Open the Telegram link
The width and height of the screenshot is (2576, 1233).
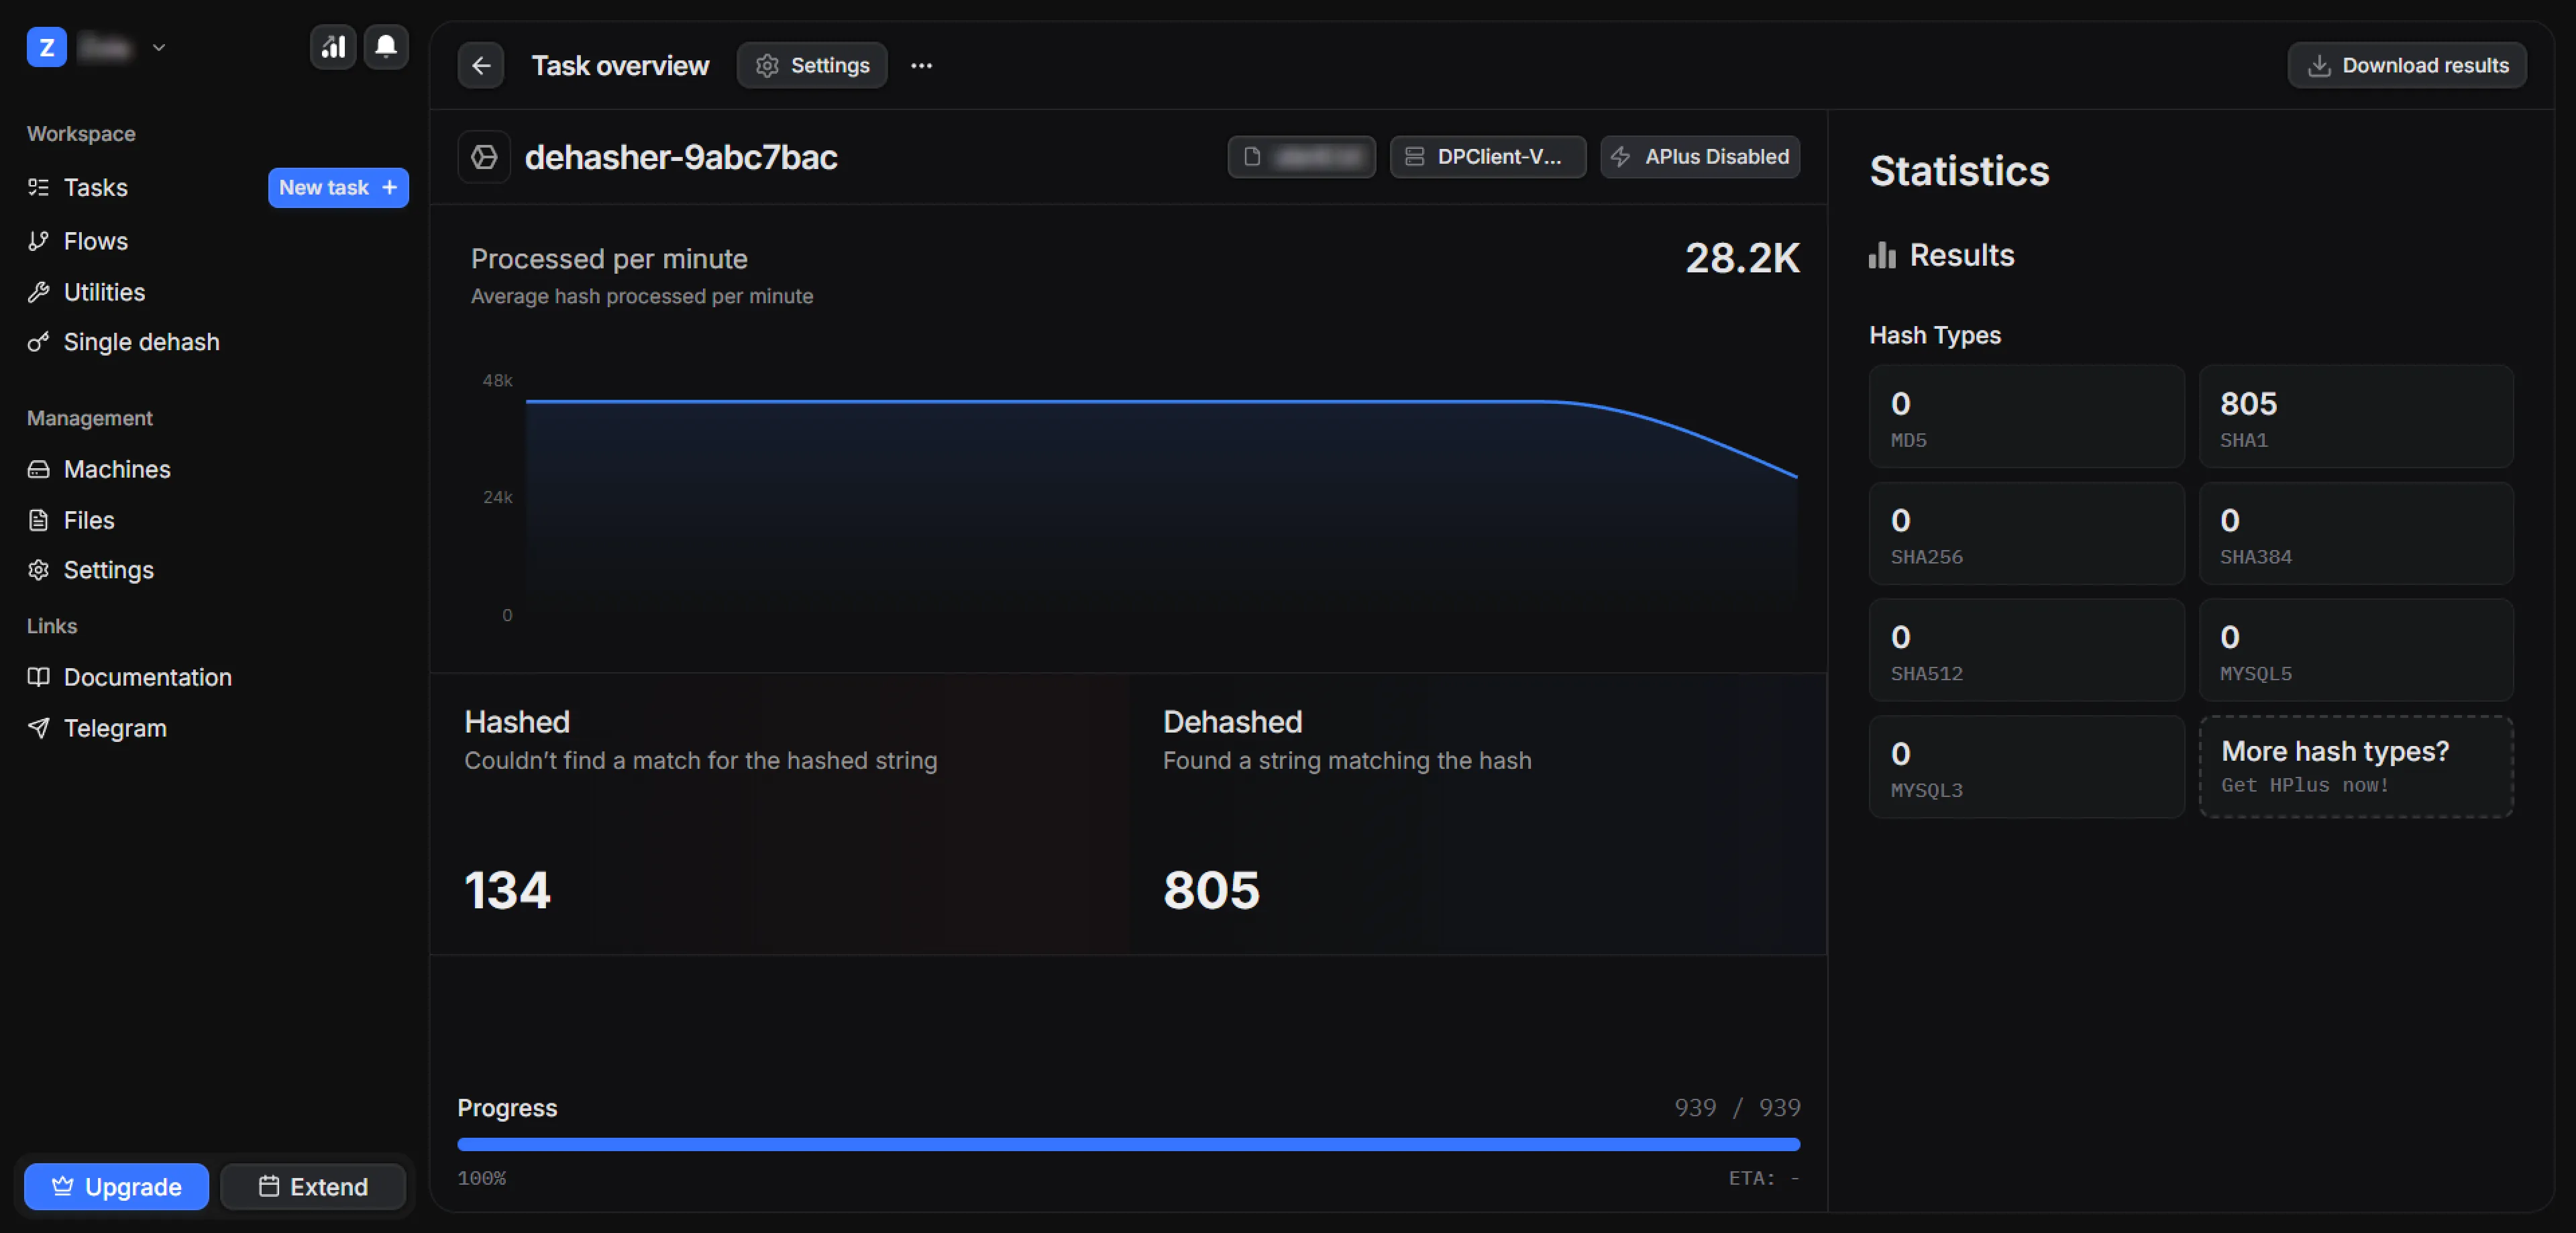pos(115,729)
